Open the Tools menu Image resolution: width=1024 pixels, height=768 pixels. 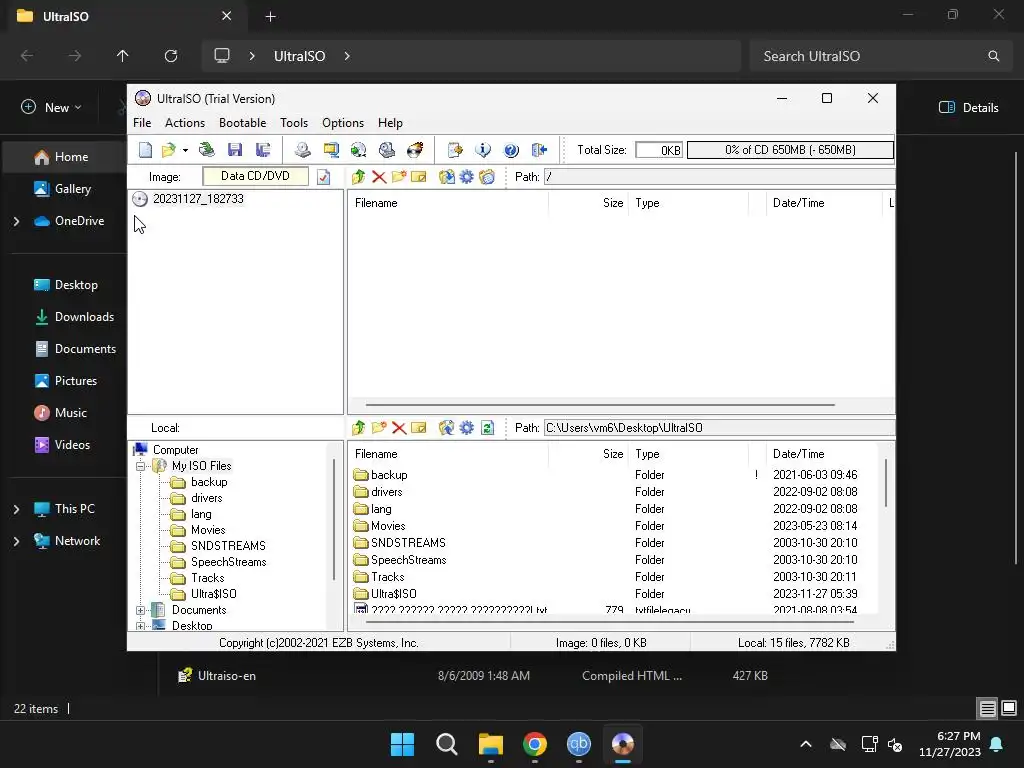tap(294, 123)
